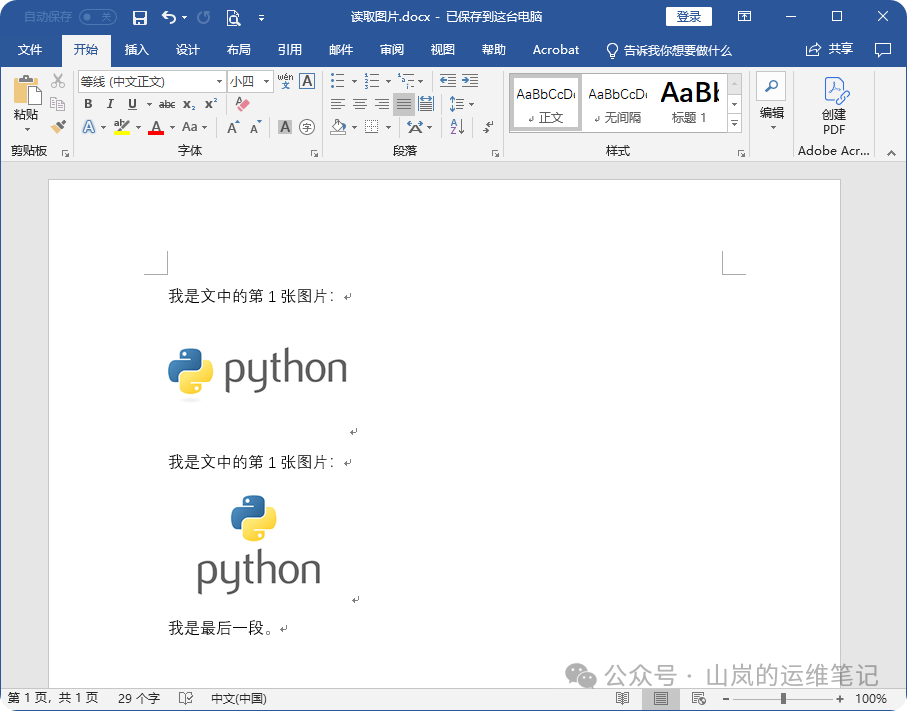Open the Font dialog launcher
The height and width of the screenshot is (711, 907).
click(314, 153)
